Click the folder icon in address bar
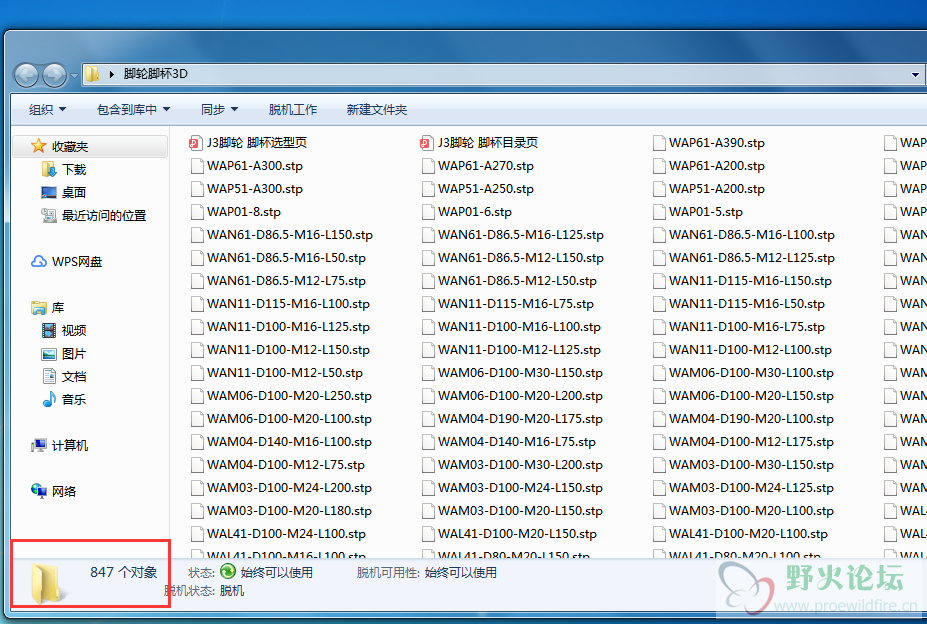The width and height of the screenshot is (927, 624). coord(92,74)
